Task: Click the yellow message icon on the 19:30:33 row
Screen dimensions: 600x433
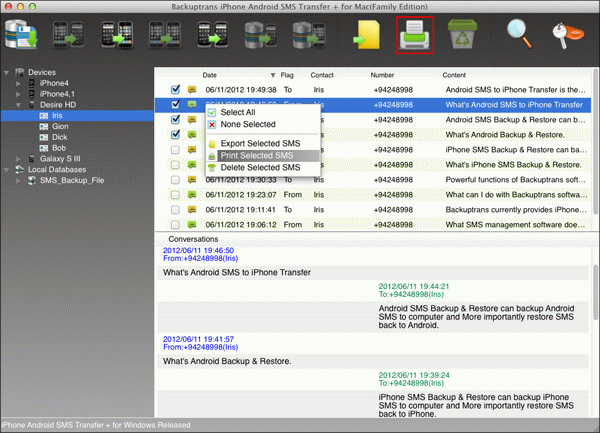Action: click(192, 179)
